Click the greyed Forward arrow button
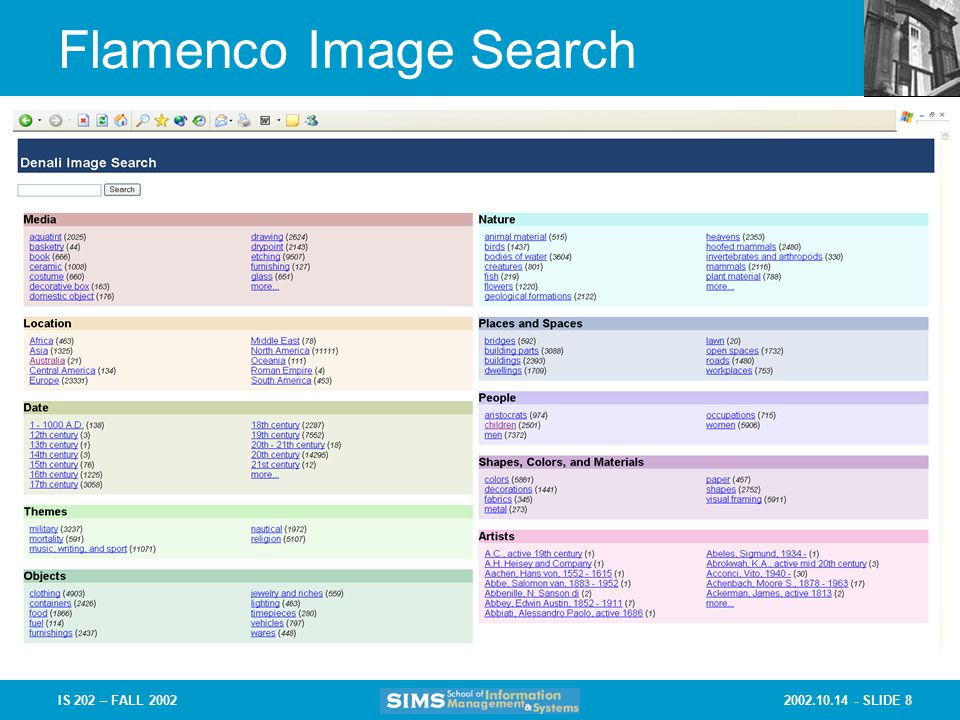 click(56, 121)
